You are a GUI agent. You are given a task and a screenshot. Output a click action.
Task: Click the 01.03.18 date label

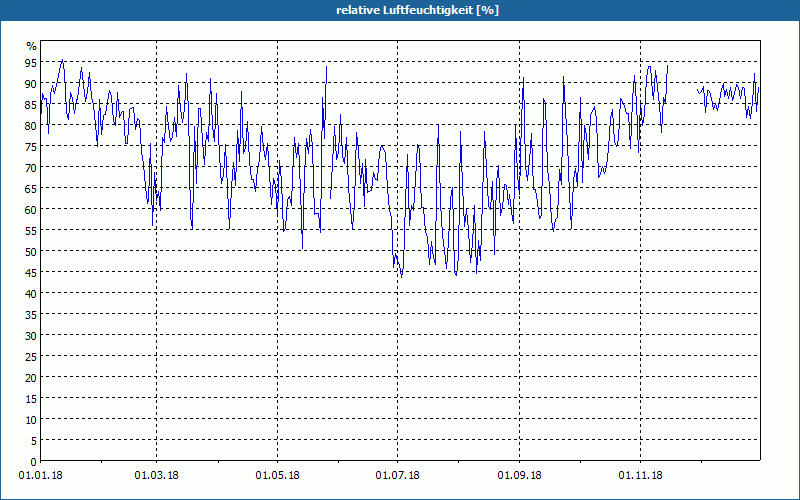(x=157, y=476)
